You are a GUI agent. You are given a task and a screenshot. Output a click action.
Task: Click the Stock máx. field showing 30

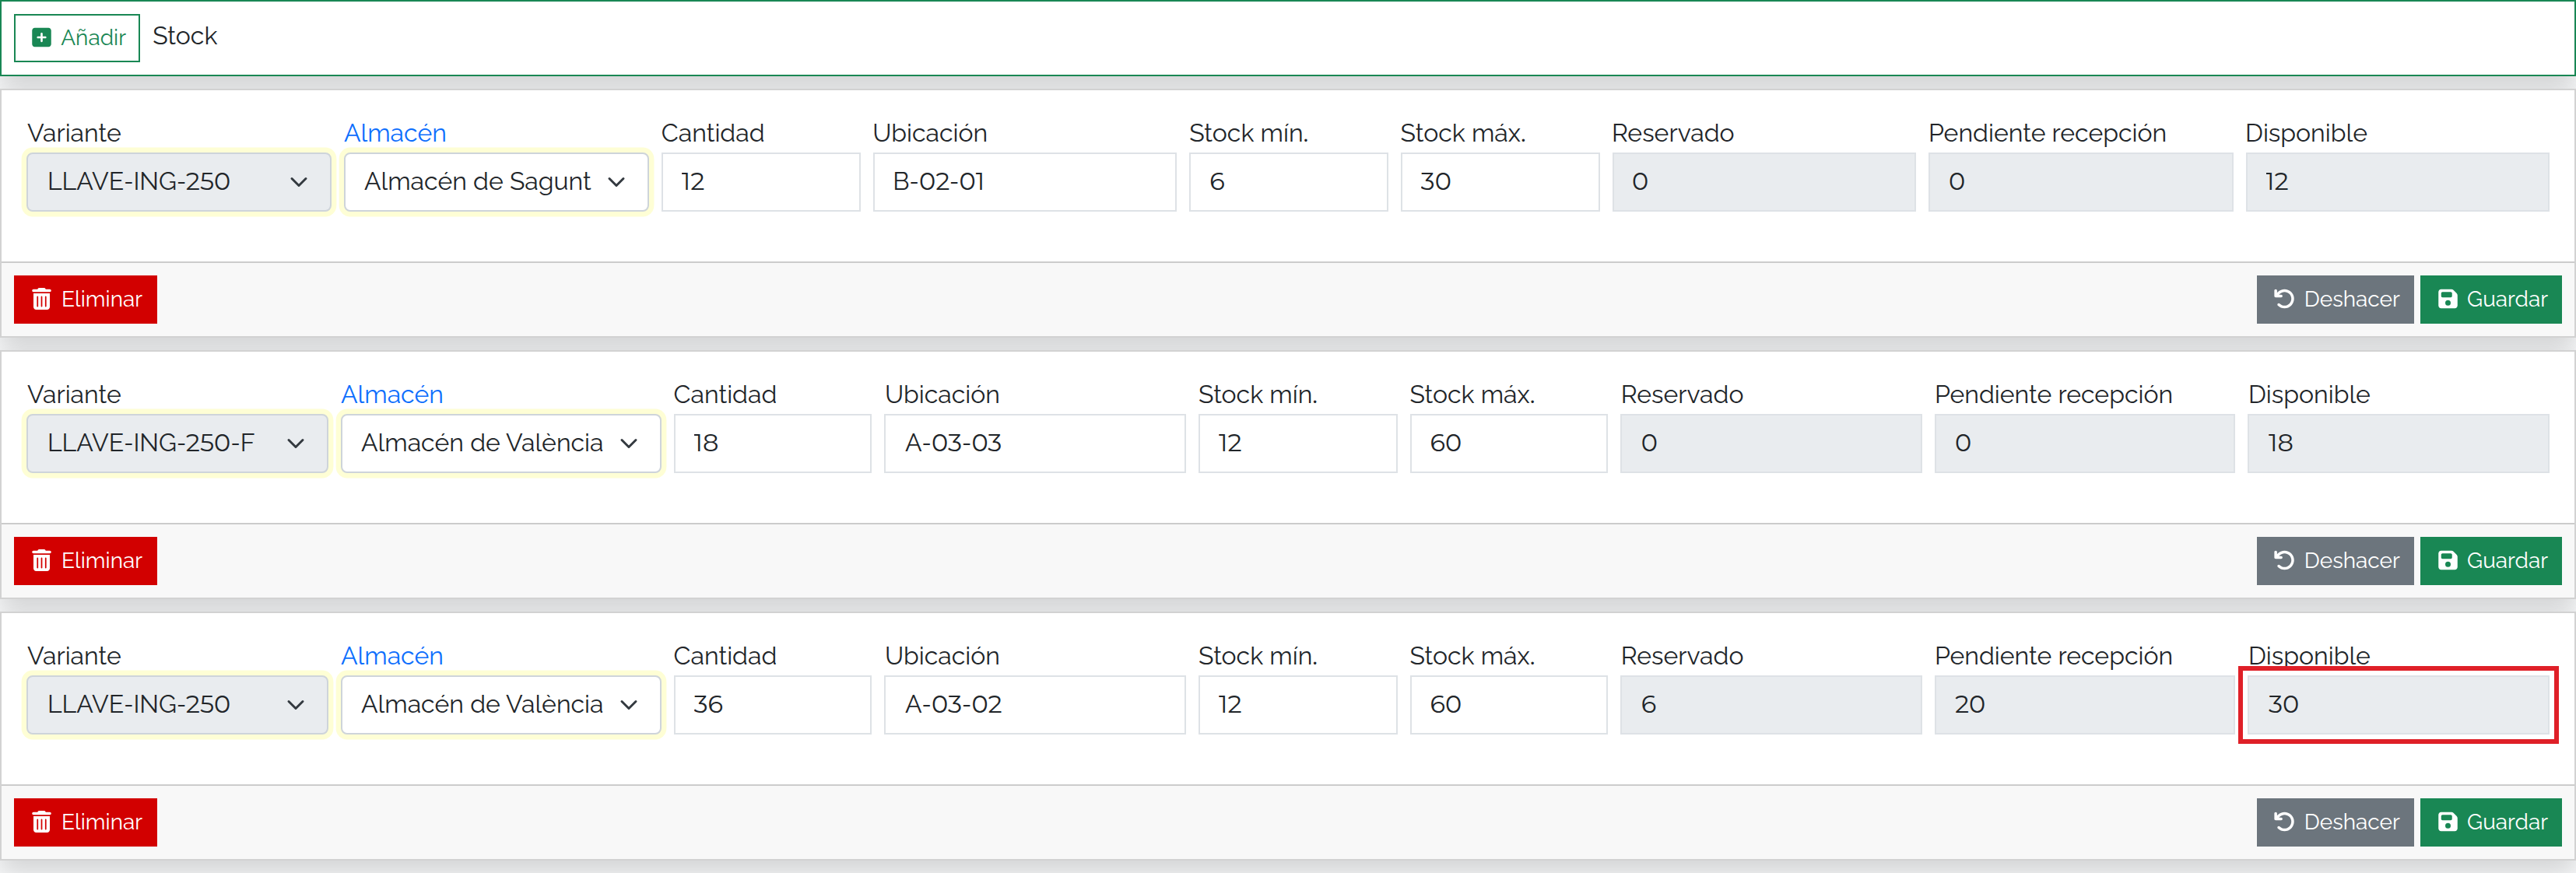click(1499, 182)
